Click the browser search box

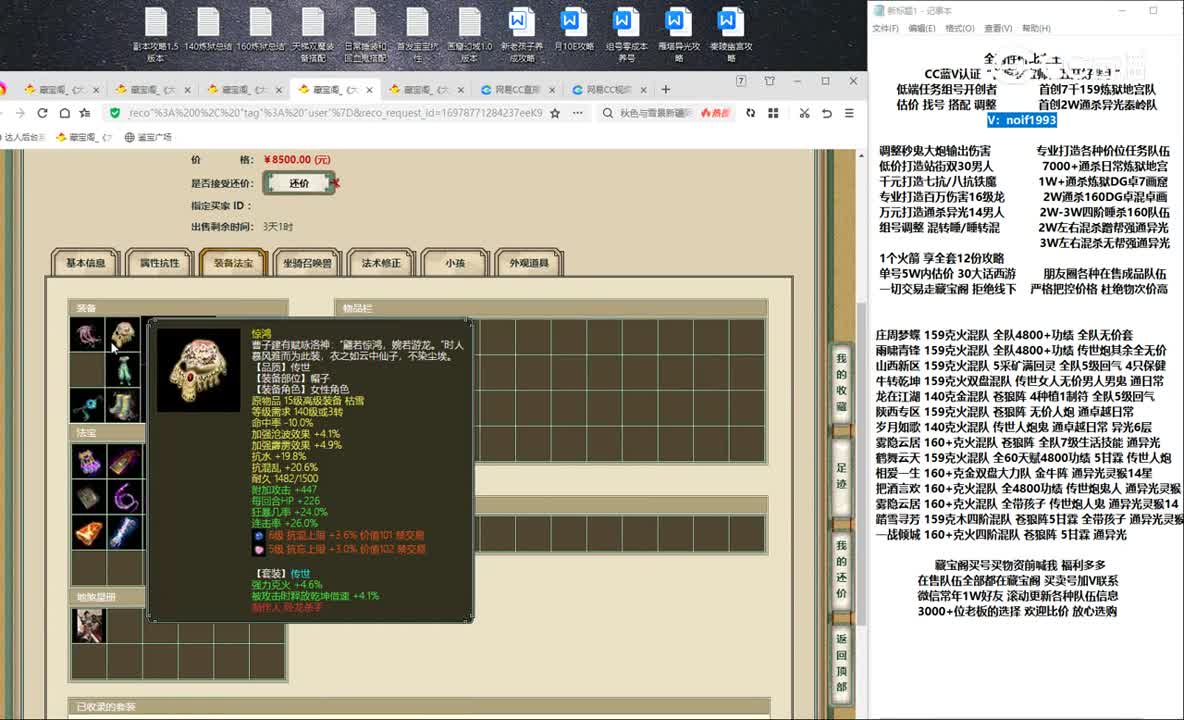click(x=654, y=113)
